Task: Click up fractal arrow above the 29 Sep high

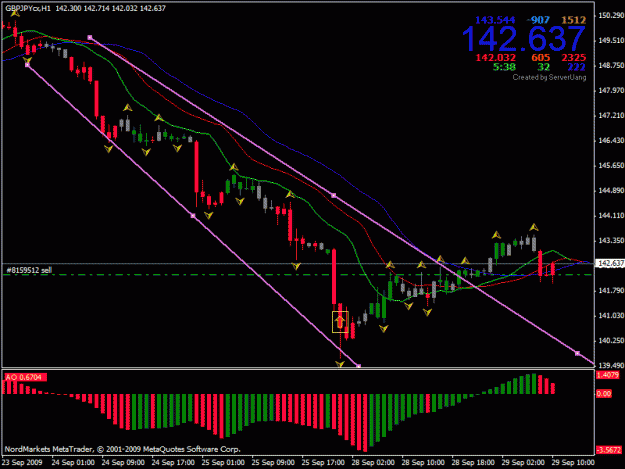Action: pos(534,228)
